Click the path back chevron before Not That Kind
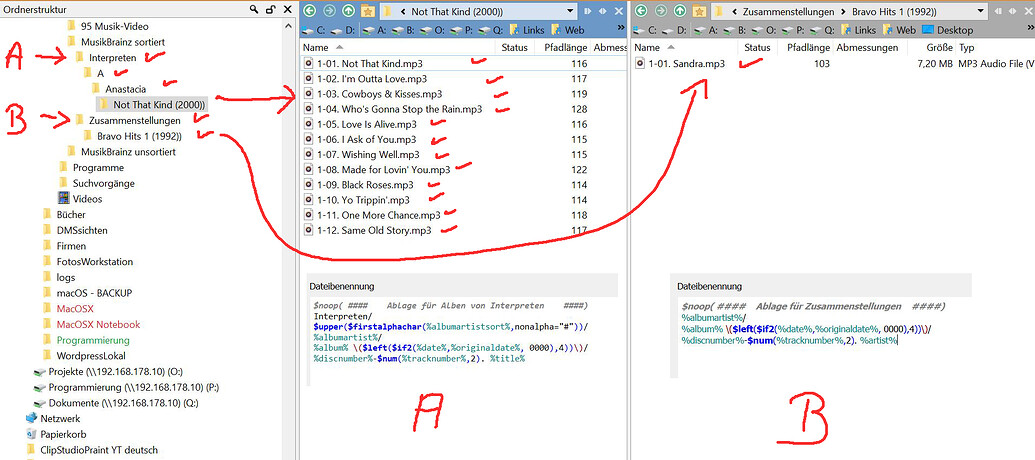The width and height of the screenshot is (1035, 460). [x=403, y=11]
